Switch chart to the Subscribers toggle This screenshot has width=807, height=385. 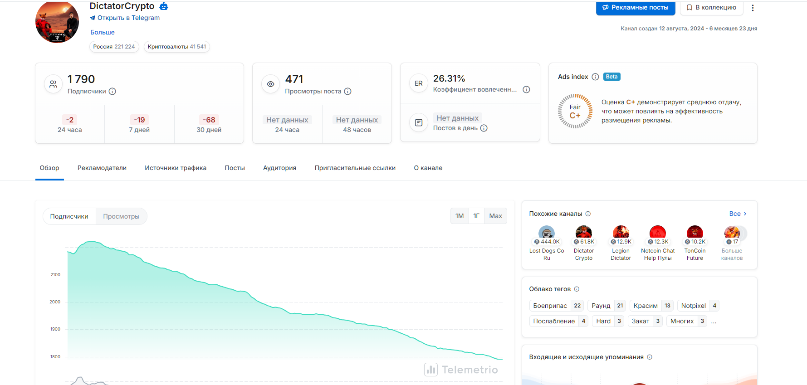tap(69, 217)
